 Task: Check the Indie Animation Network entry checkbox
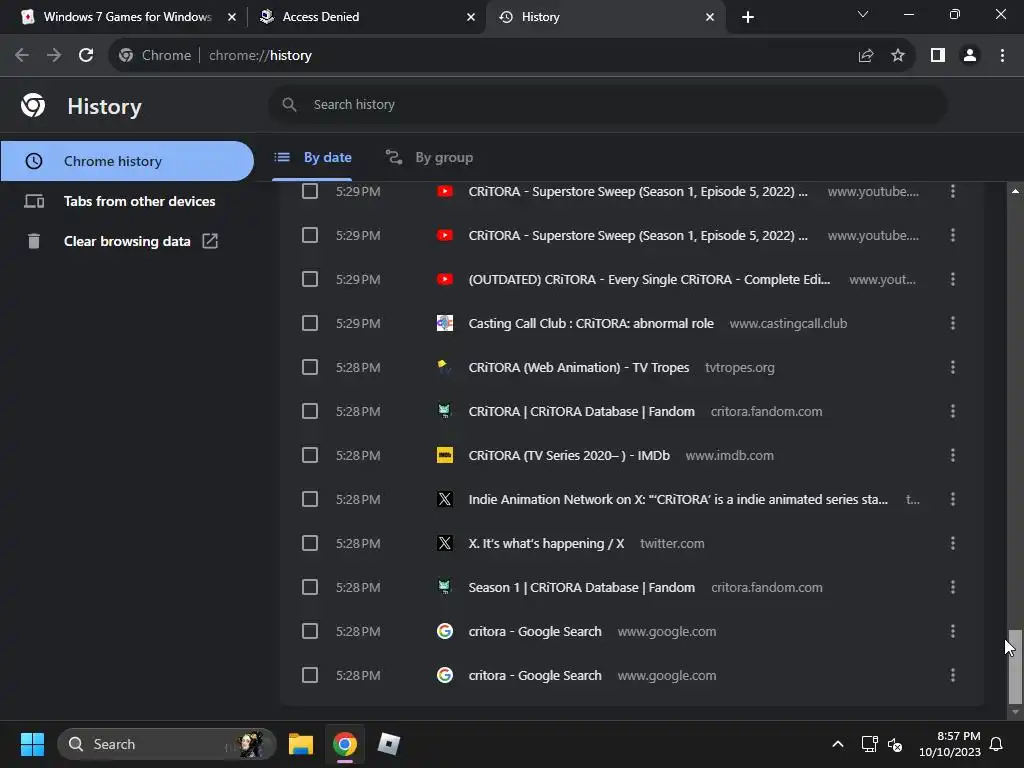(x=310, y=500)
